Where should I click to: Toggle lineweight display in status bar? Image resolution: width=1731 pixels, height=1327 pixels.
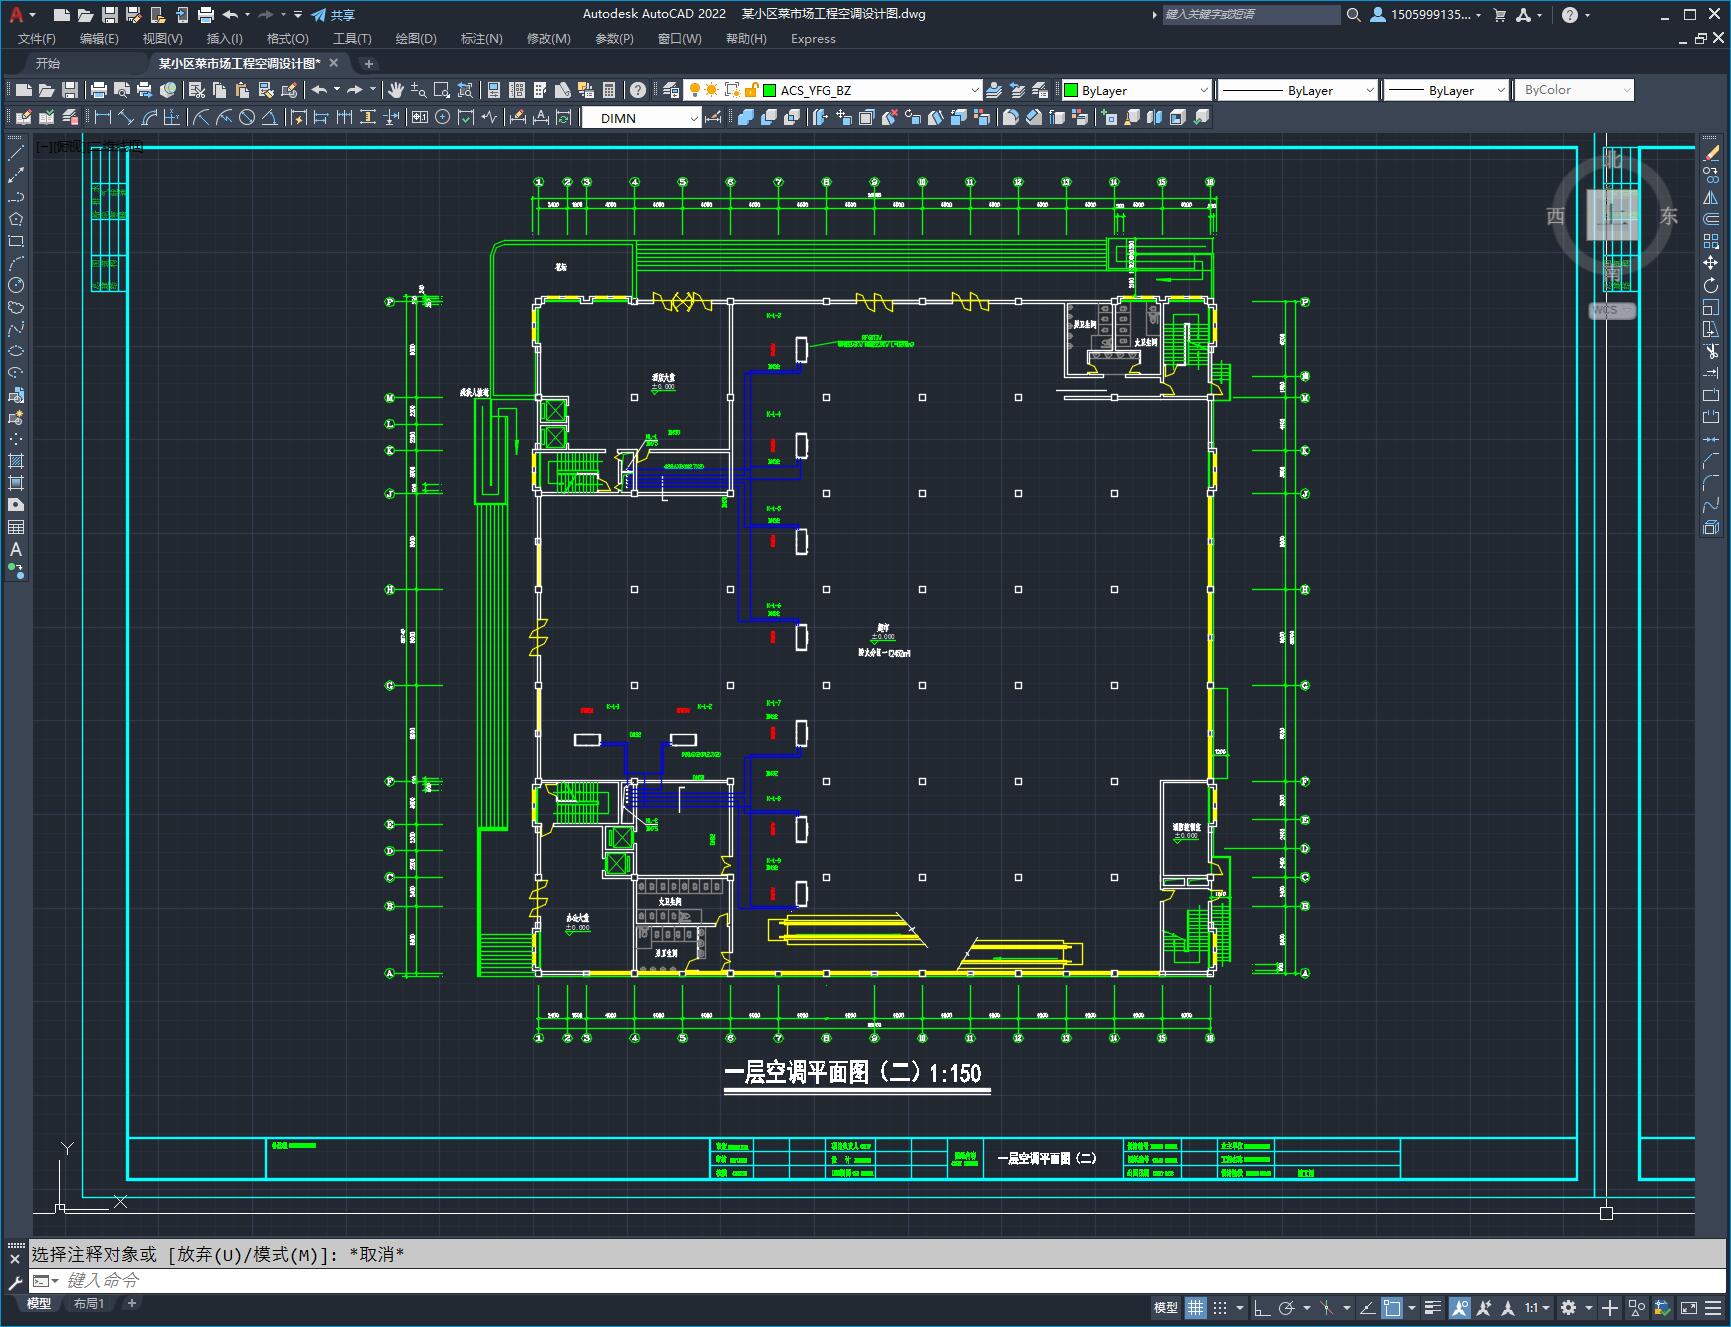(1433, 1308)
